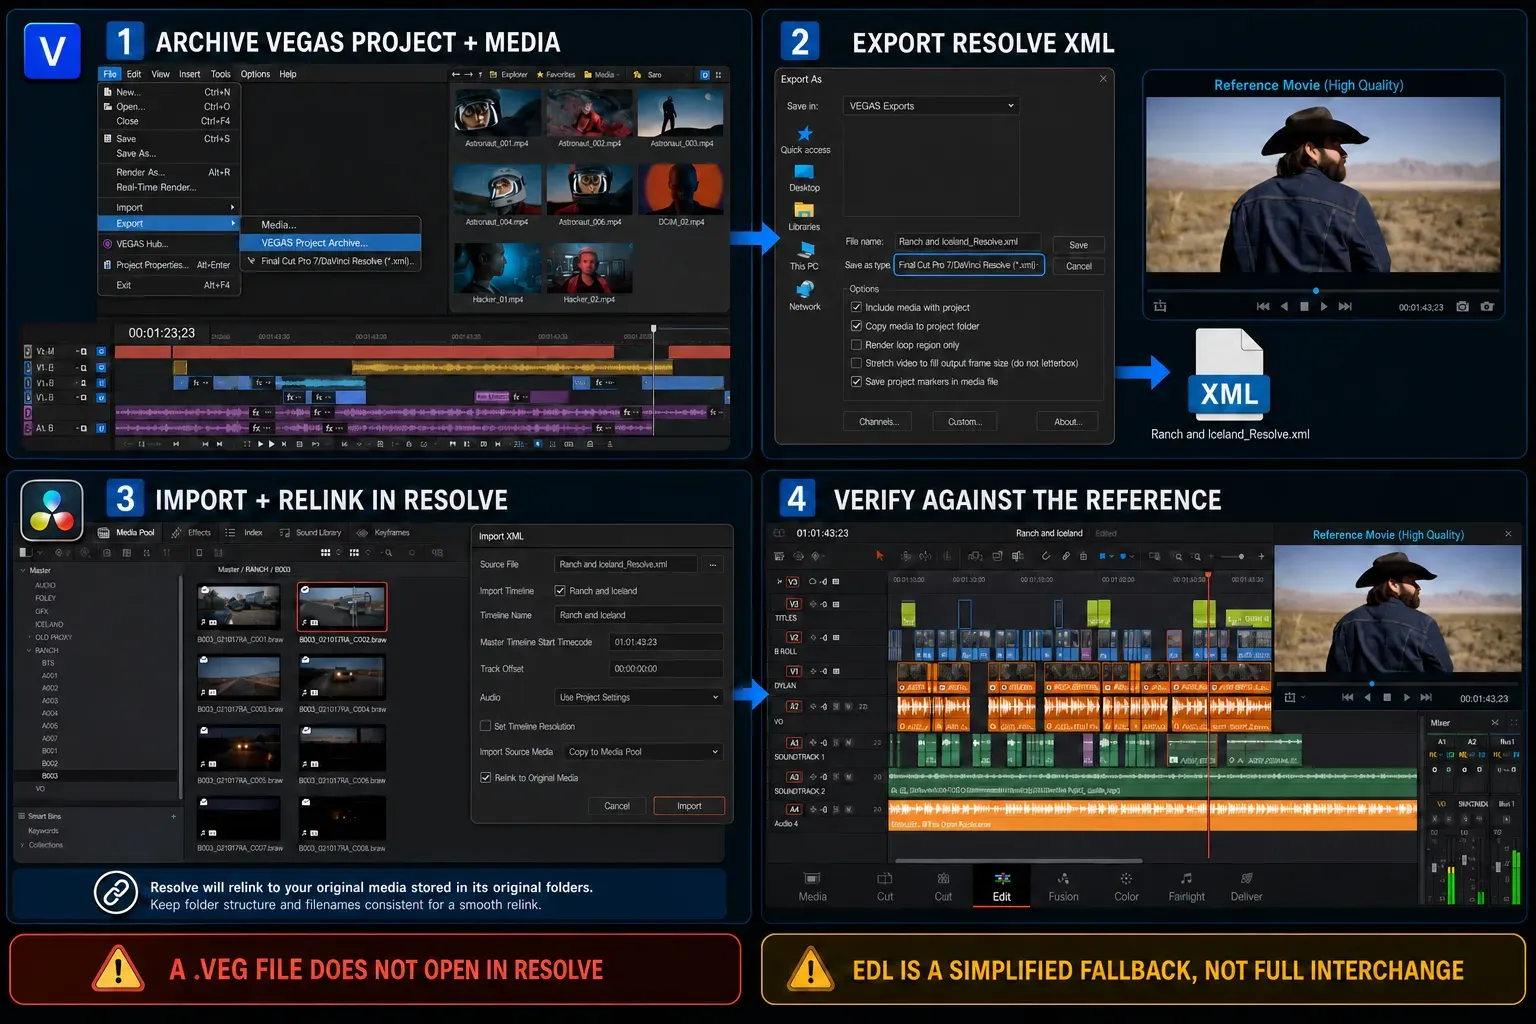Open the Tools menu in VEGAS
Viewport: 1536px width, 1024px height.
tap(220, 74)
